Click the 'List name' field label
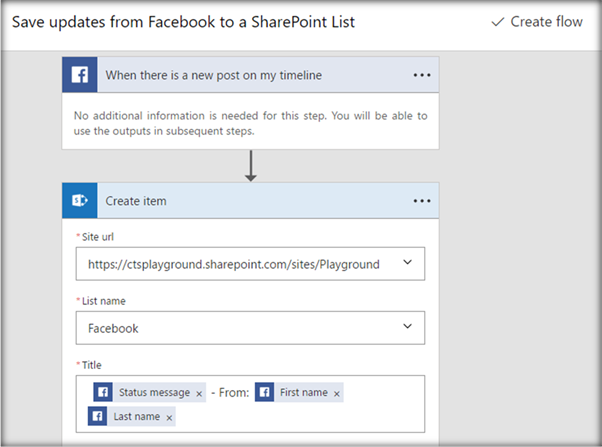 click(104, 301)
